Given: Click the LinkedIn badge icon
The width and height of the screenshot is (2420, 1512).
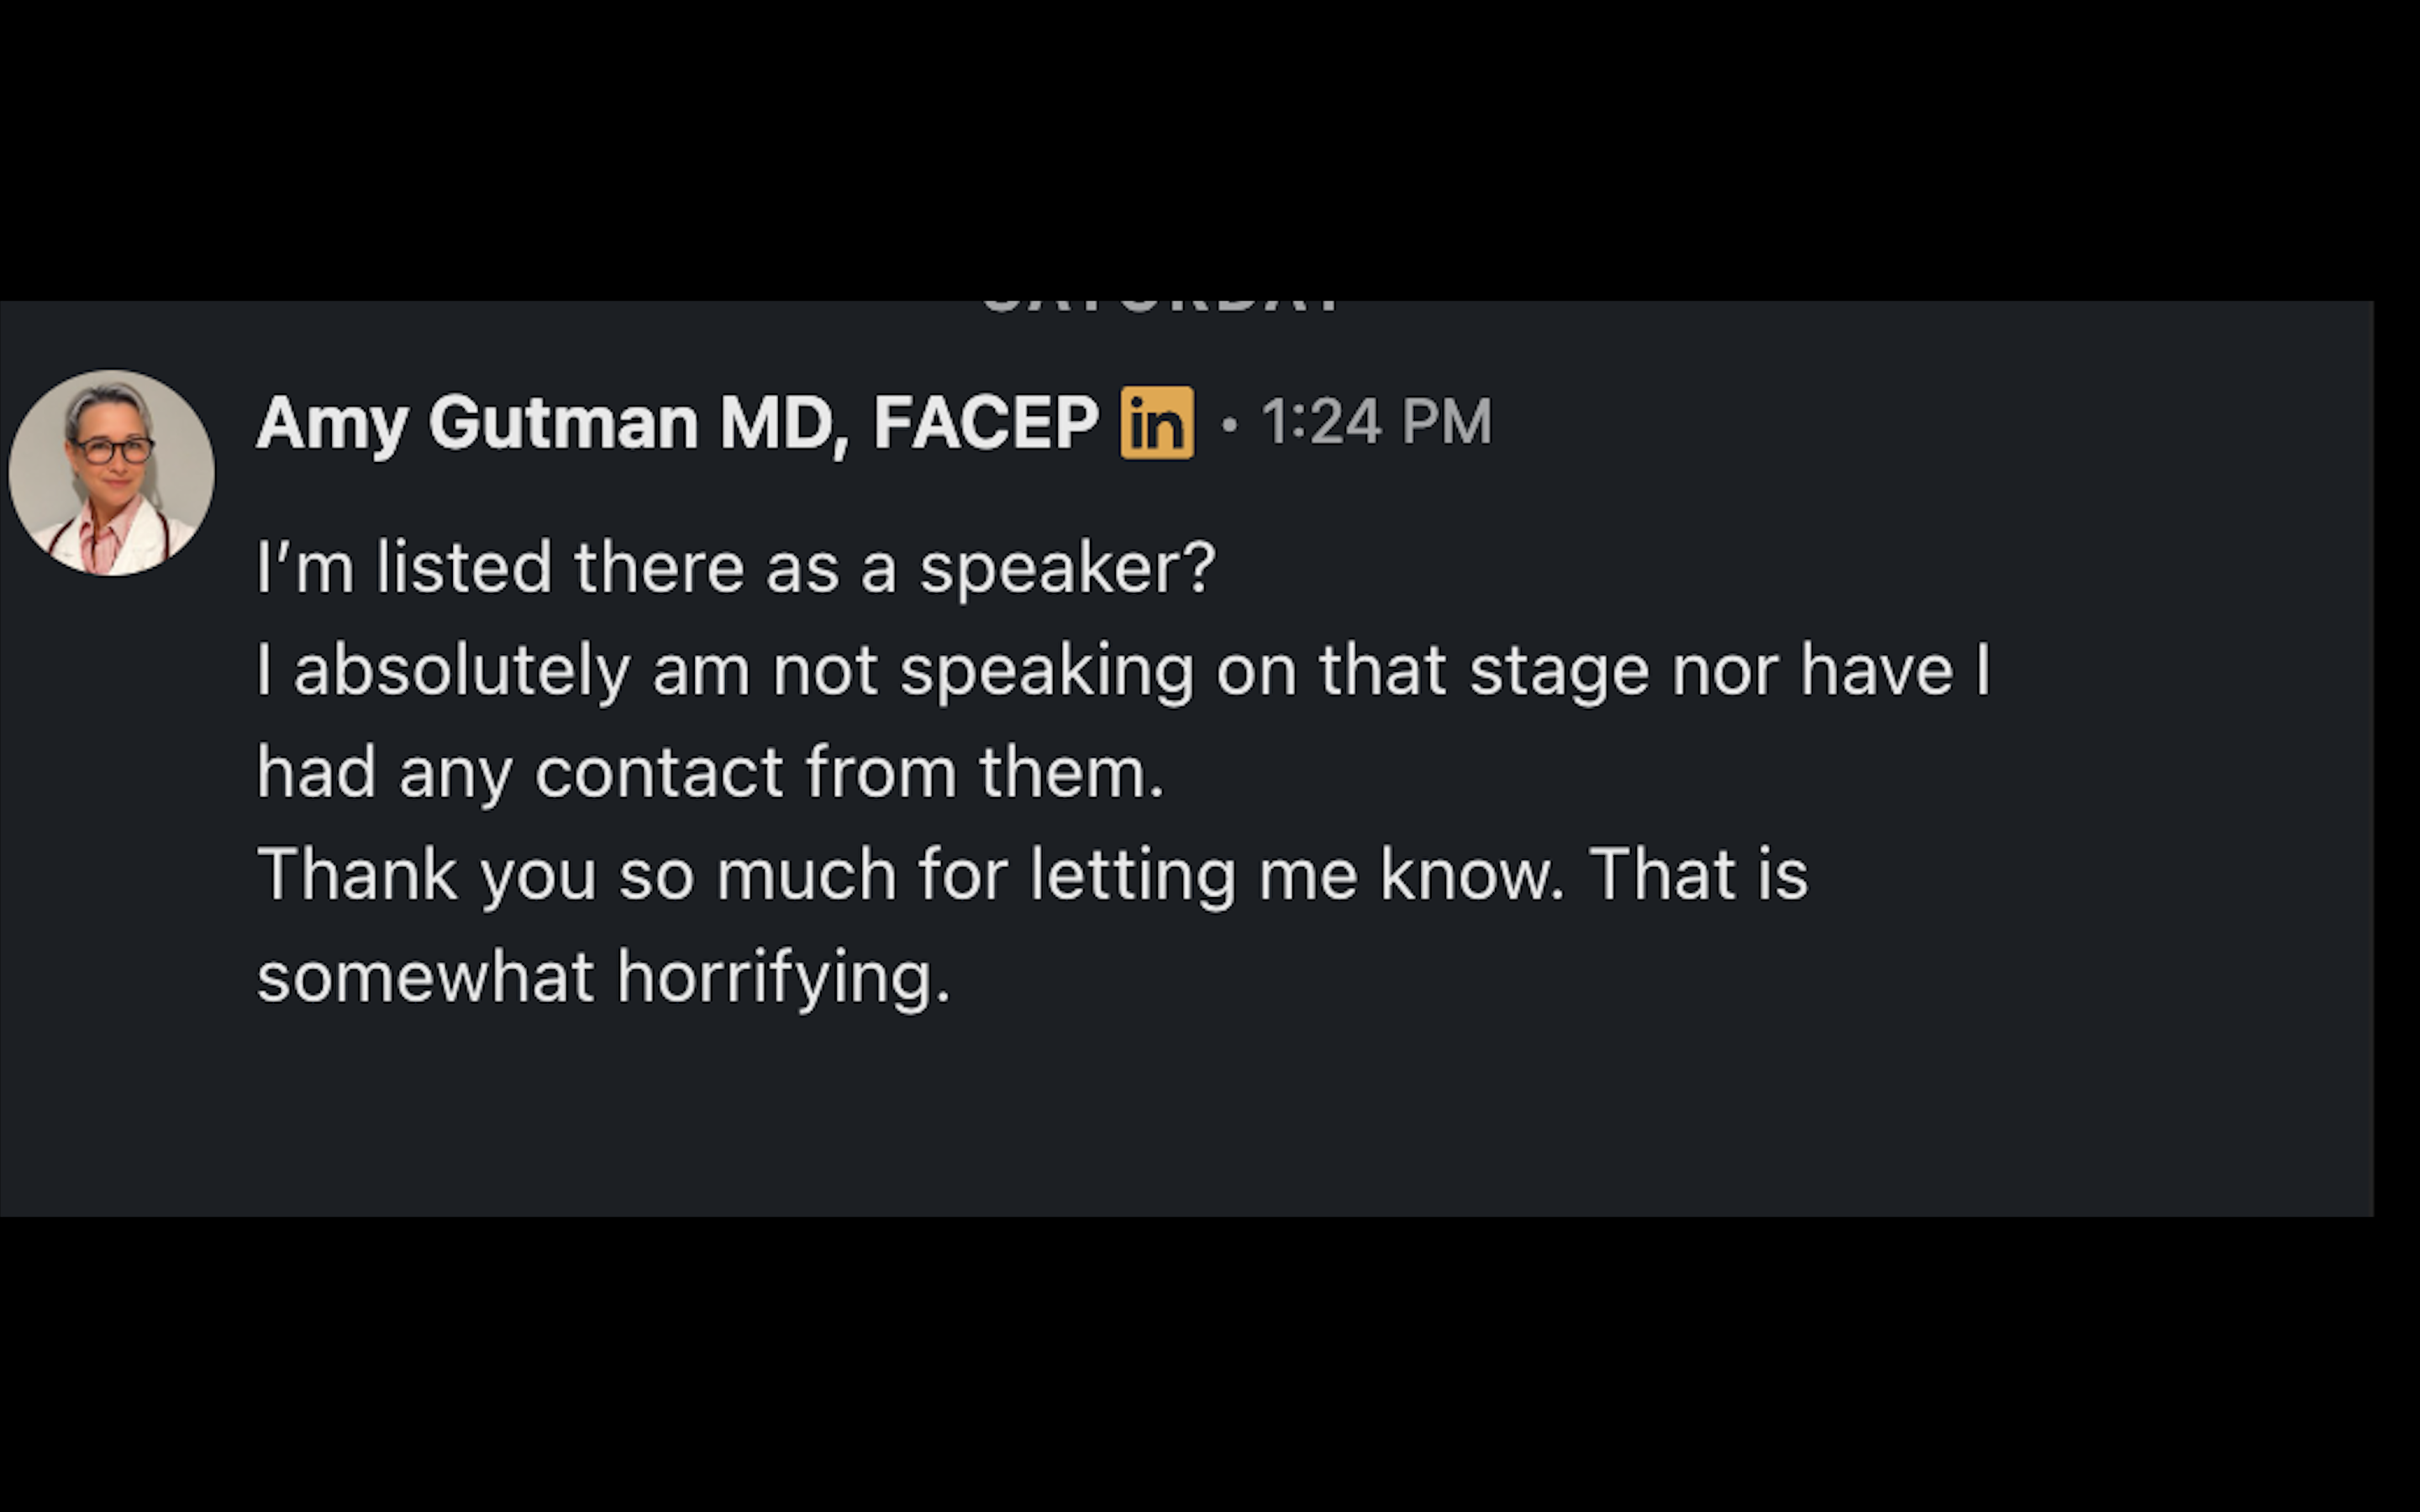Looking at the screenshot, I should [1157, 423].
